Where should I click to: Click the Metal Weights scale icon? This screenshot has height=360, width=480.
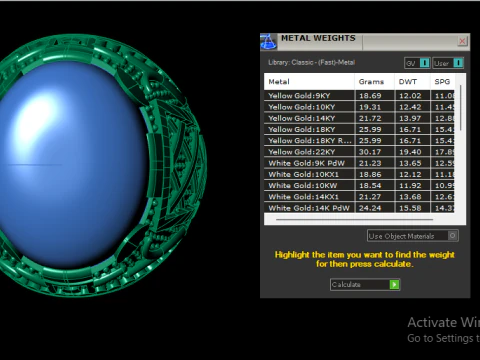coord(268,42)
